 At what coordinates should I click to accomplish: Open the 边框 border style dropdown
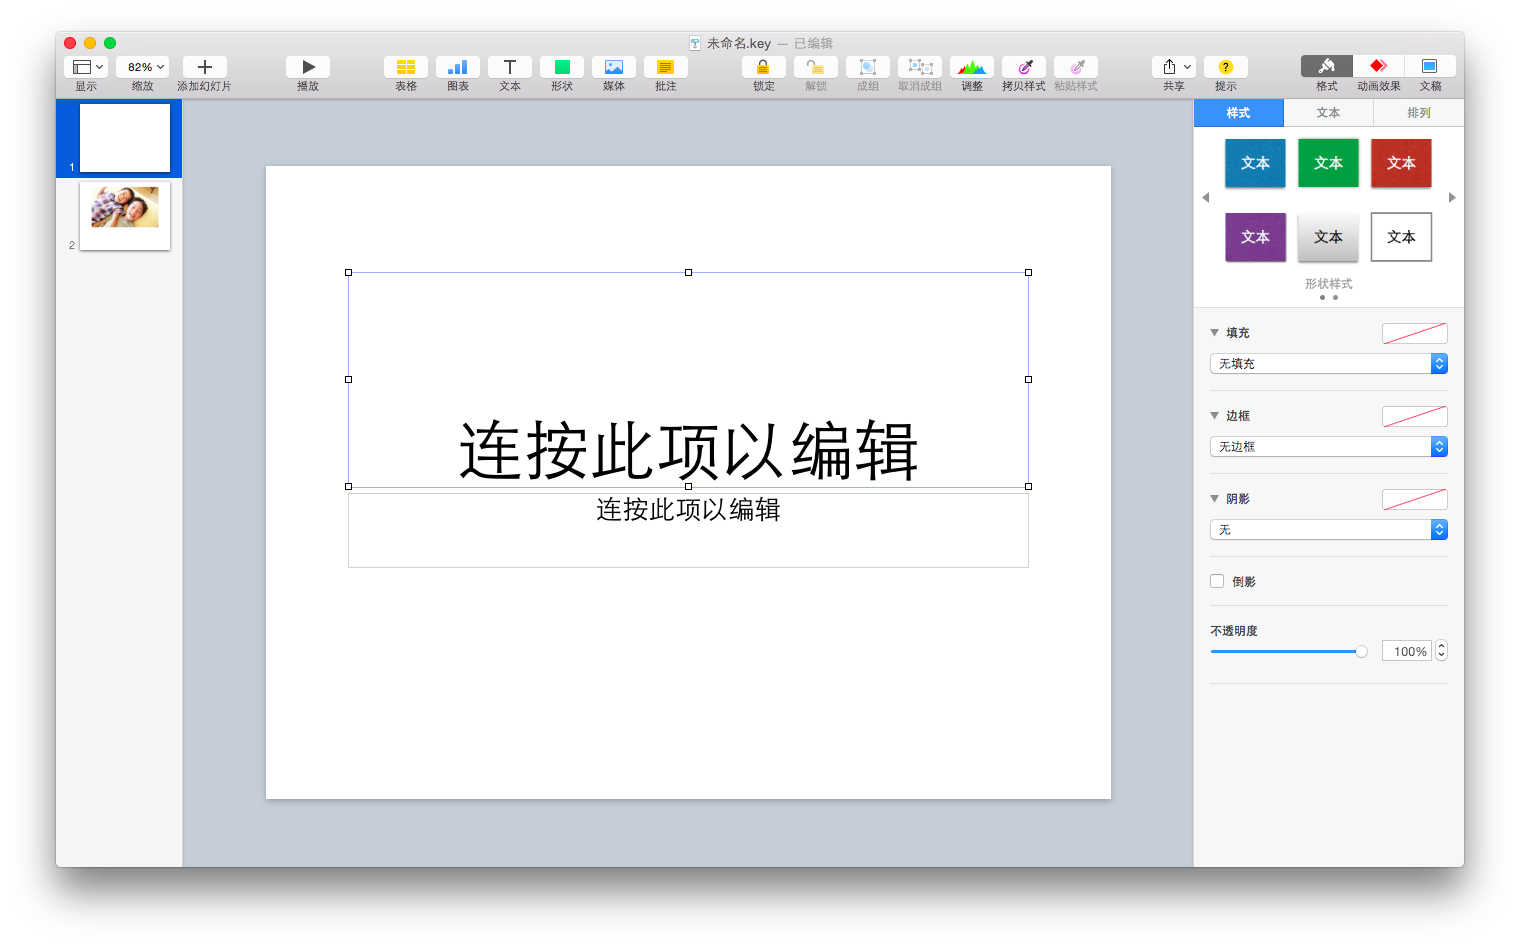coord(1328,446)
